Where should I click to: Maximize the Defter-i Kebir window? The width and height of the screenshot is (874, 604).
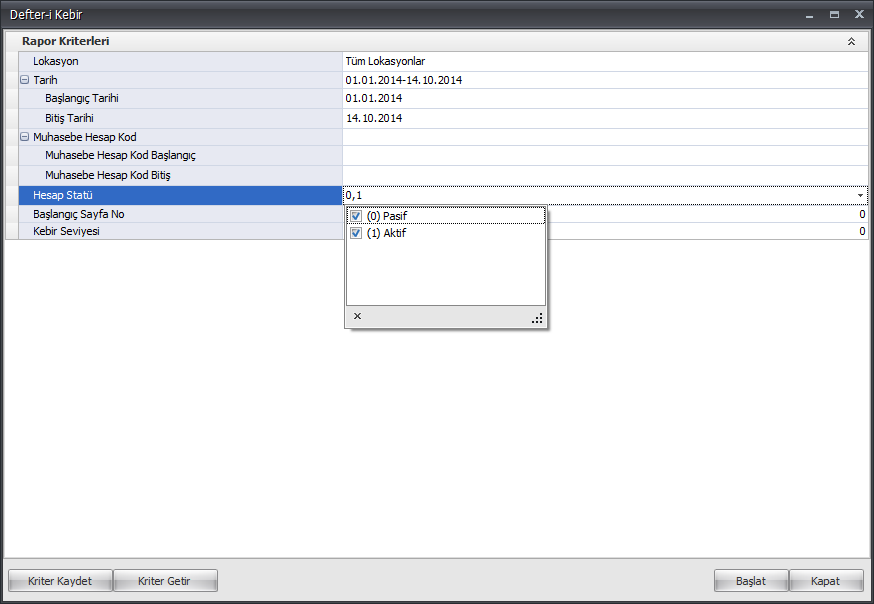tap(834, 15)
